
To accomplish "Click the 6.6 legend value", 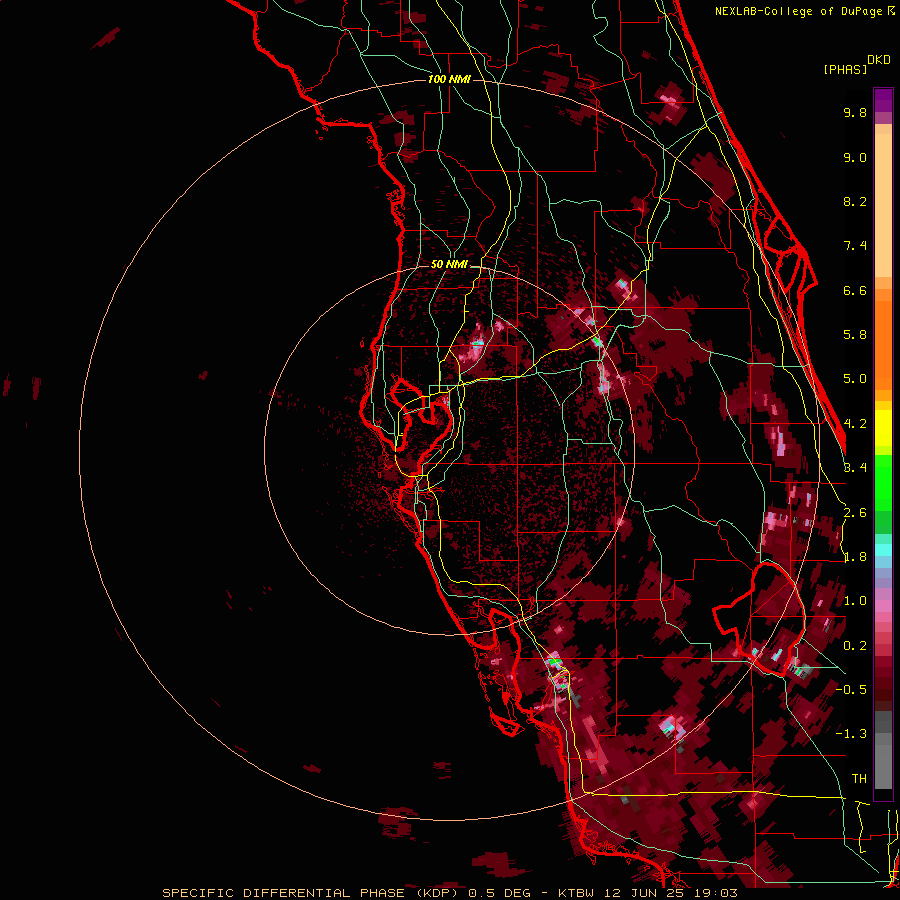I will click(855, 290).
